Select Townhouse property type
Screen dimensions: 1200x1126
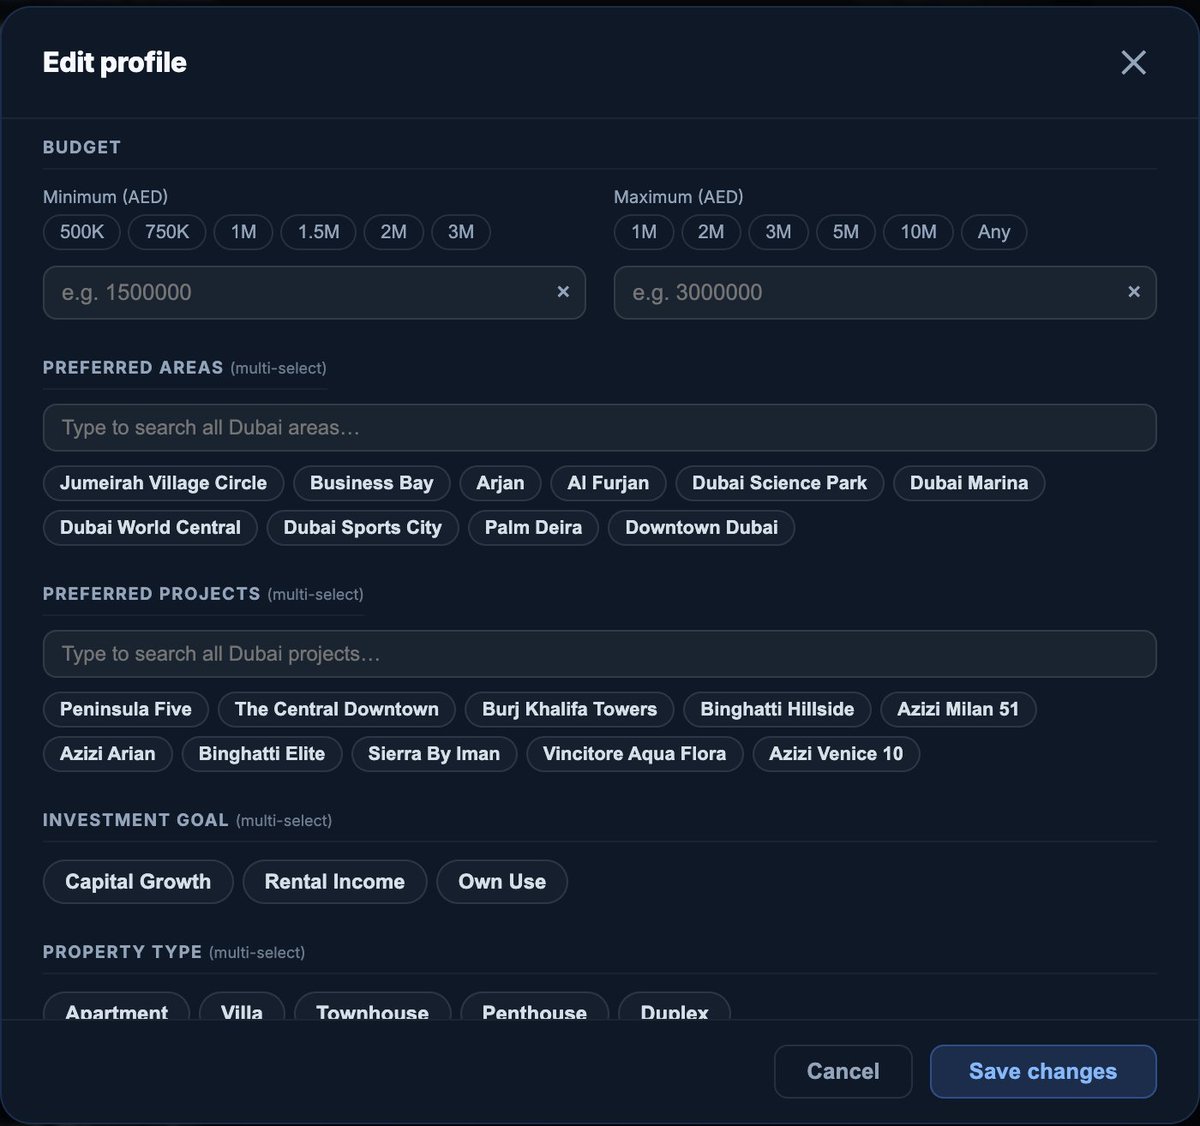click(373, 1008)
